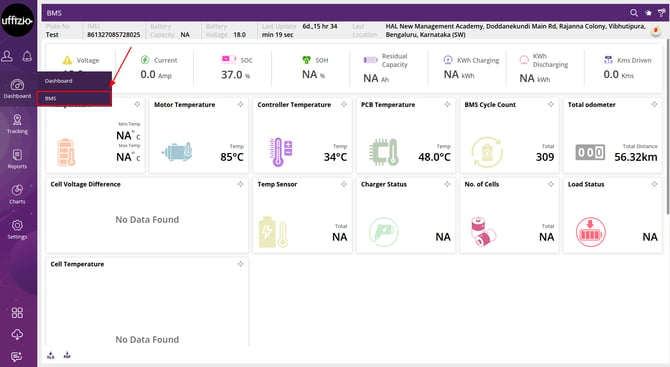Export to XLS icon at bottom
Image resolution: width=670 pixels, height=367 pixels.
click(51, 355)
